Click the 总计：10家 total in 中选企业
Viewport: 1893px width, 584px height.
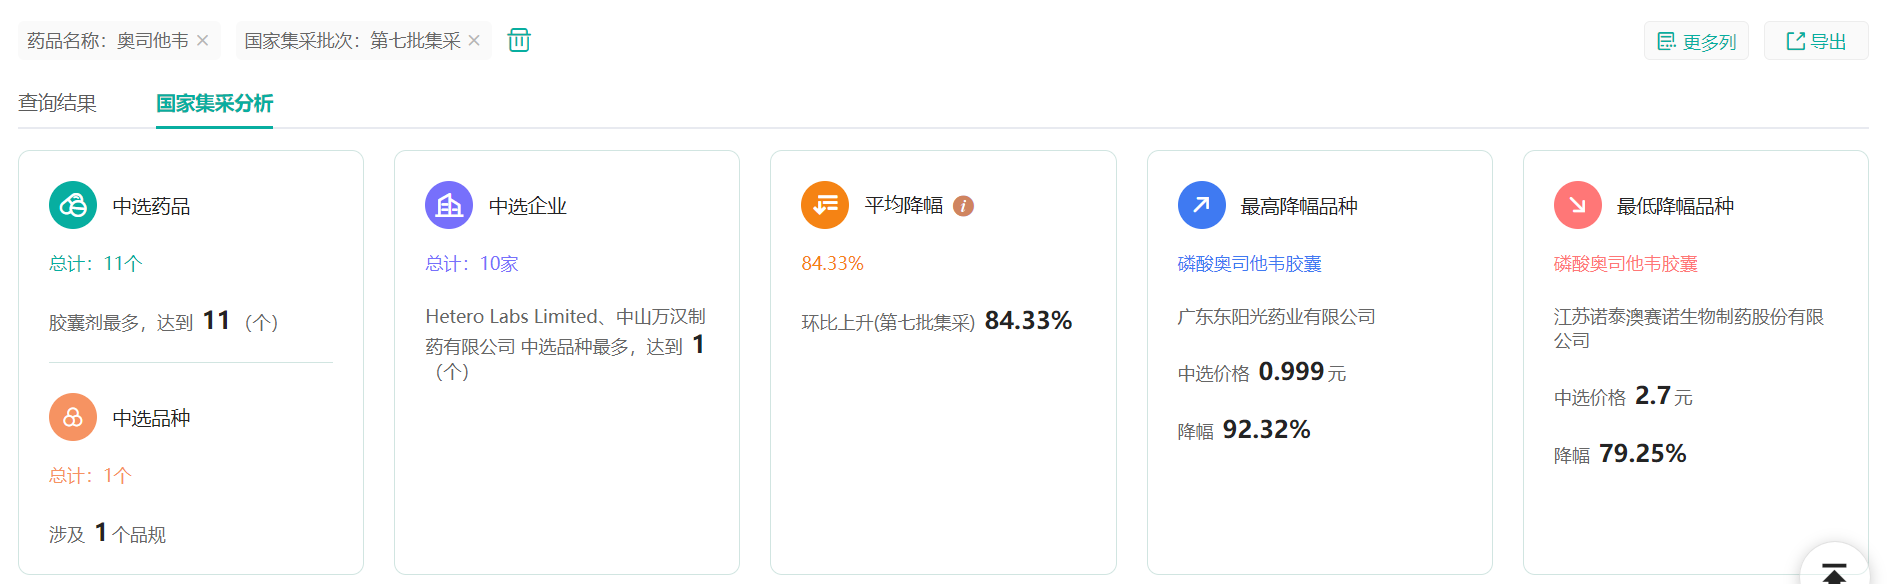click(x=472, y=264)
